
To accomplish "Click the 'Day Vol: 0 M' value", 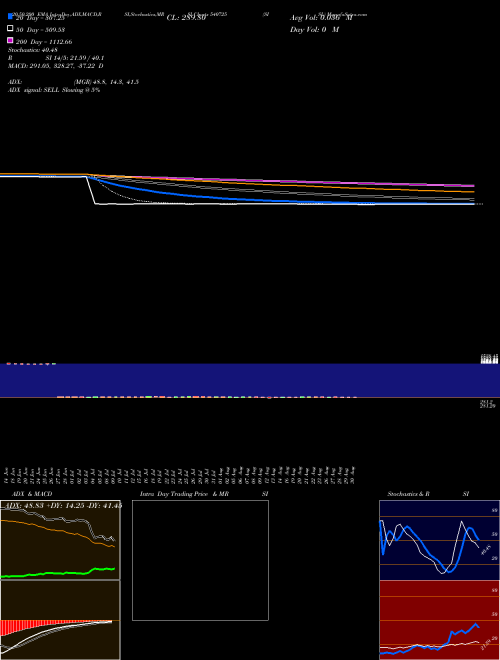I will pyautogui.click(x=314, y=29).
